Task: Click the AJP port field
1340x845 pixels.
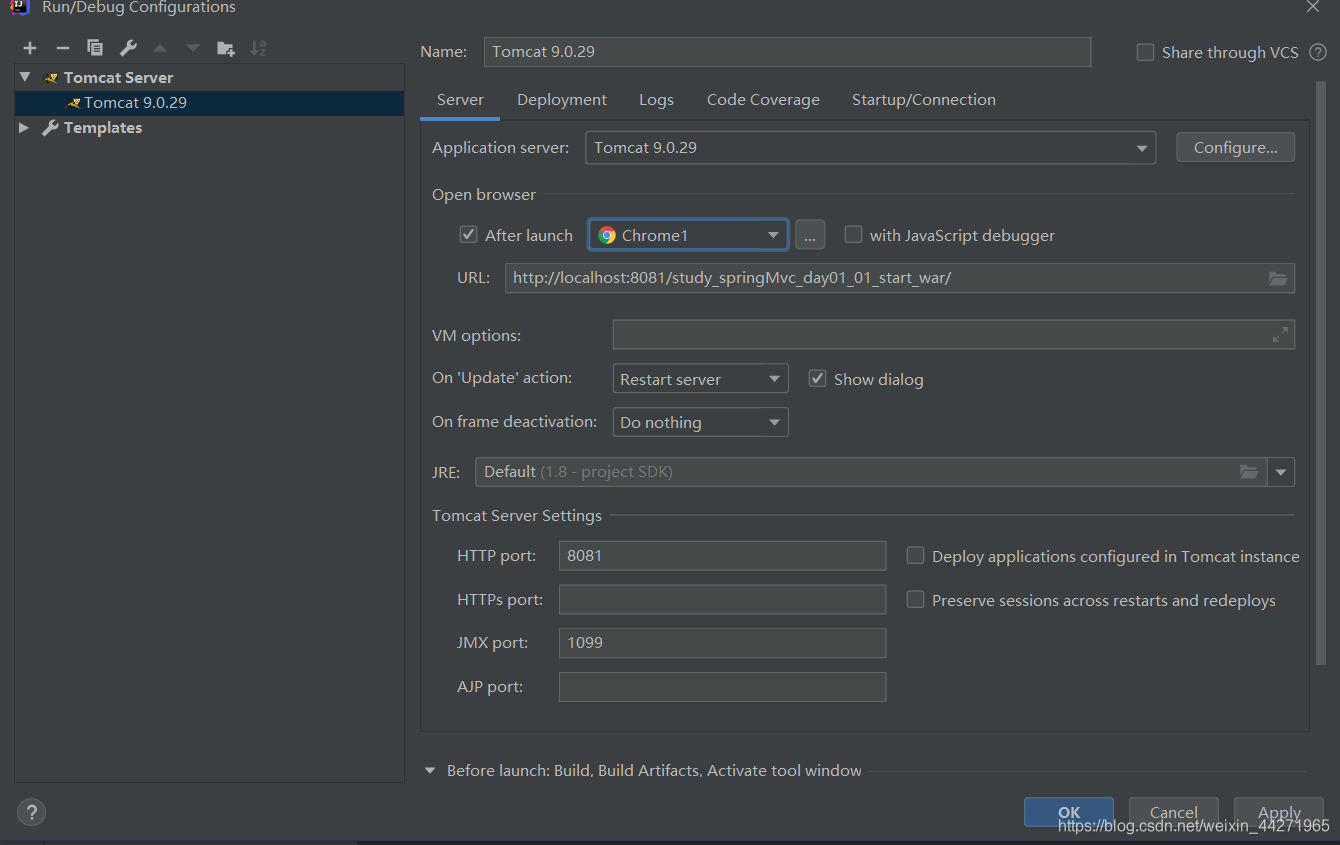Action: 722,687
